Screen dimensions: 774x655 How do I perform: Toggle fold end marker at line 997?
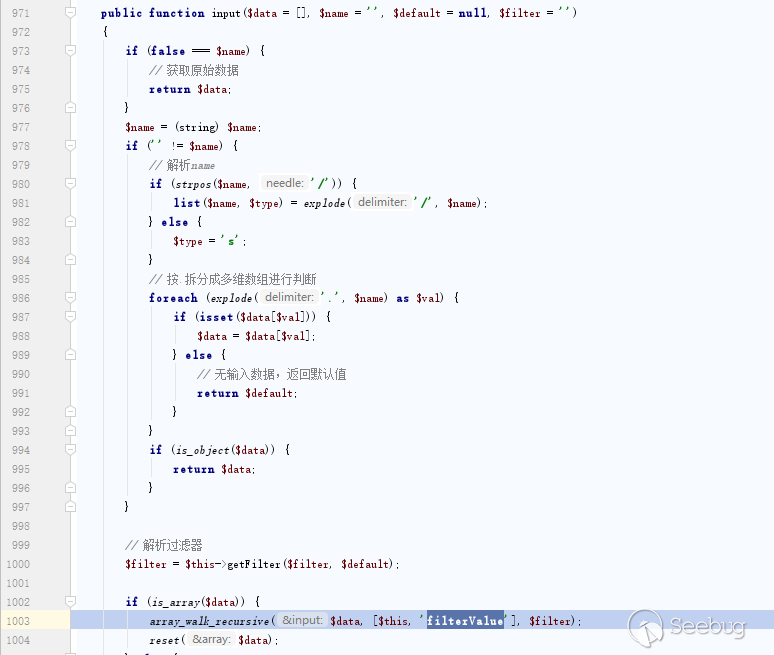coord(71,506)
